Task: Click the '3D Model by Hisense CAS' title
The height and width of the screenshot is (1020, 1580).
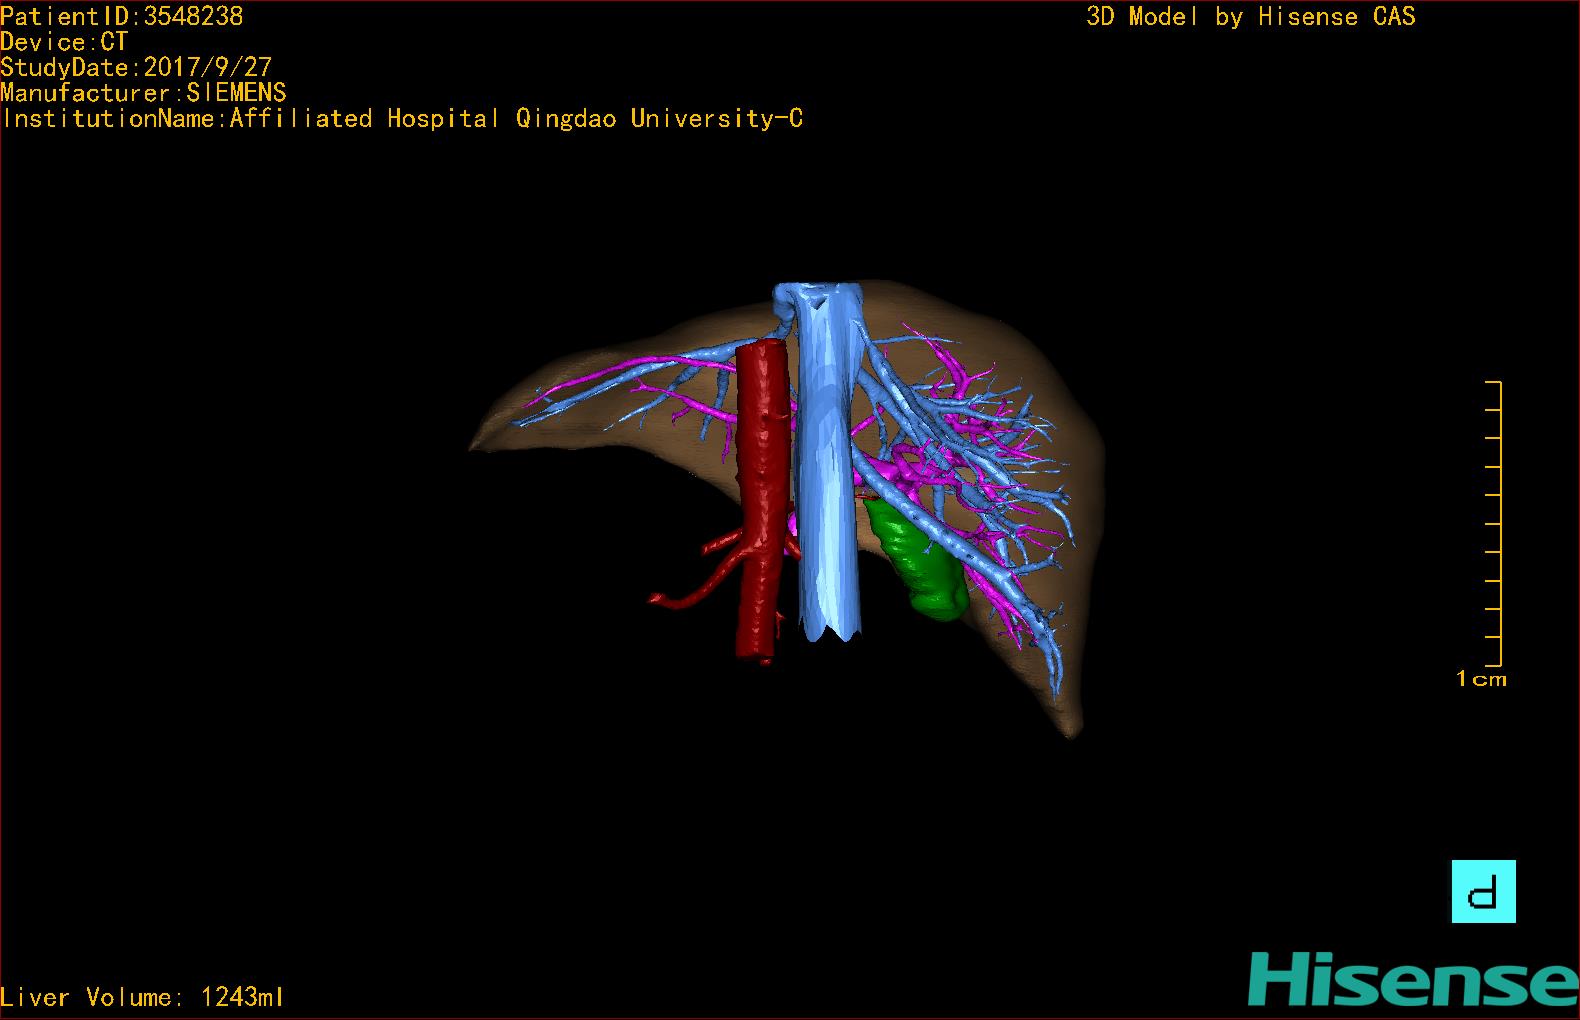Action: (x=1251, y=16)
